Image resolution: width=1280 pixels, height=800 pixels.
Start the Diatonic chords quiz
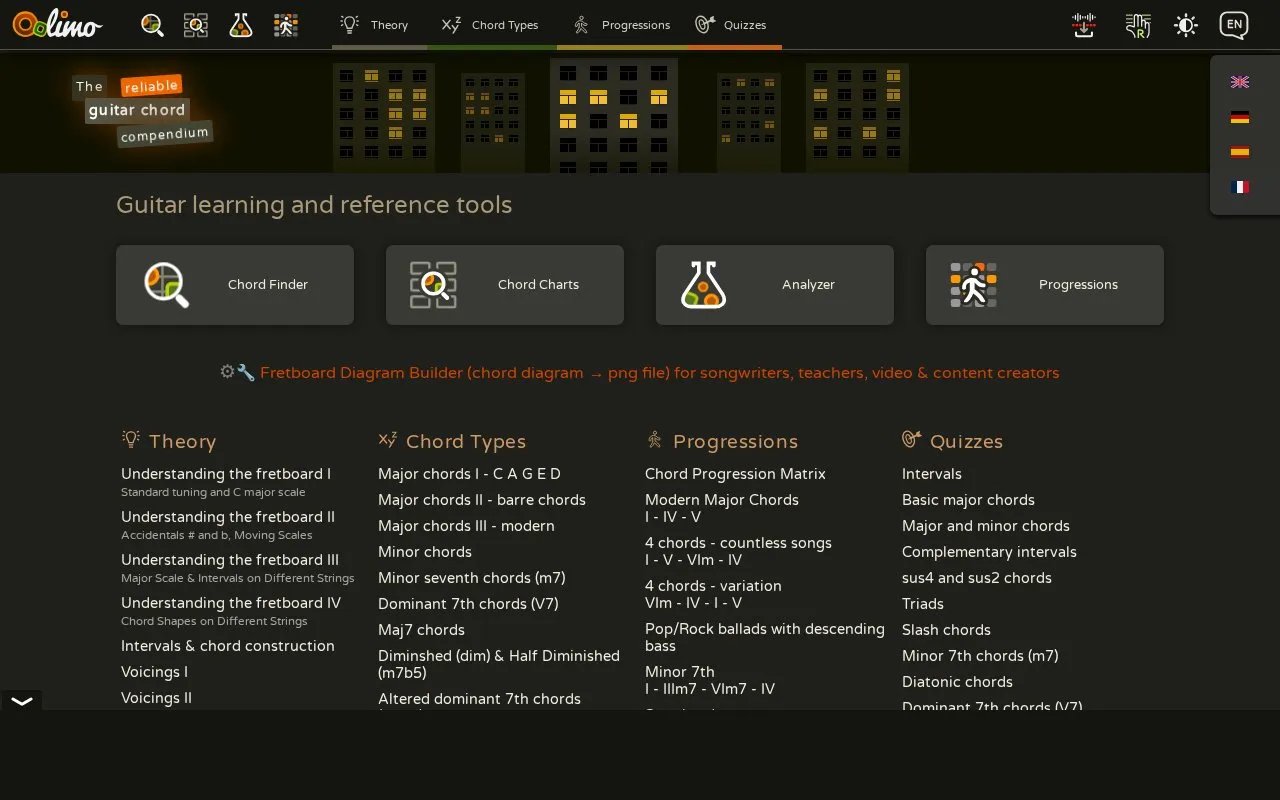[957, 682]
